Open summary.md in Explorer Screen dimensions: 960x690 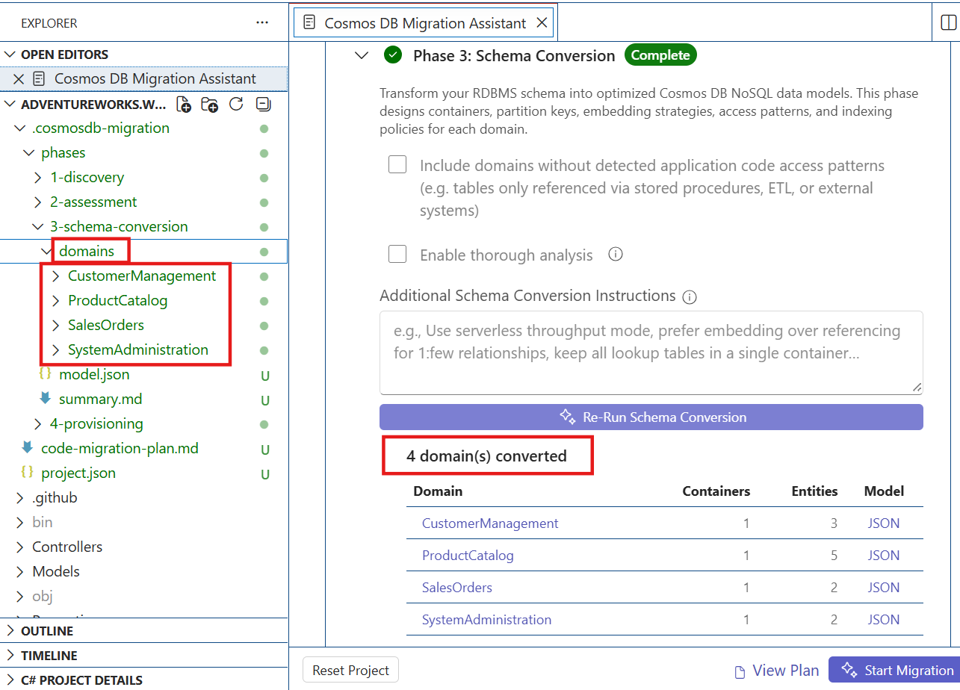click(x=100, y=399)
